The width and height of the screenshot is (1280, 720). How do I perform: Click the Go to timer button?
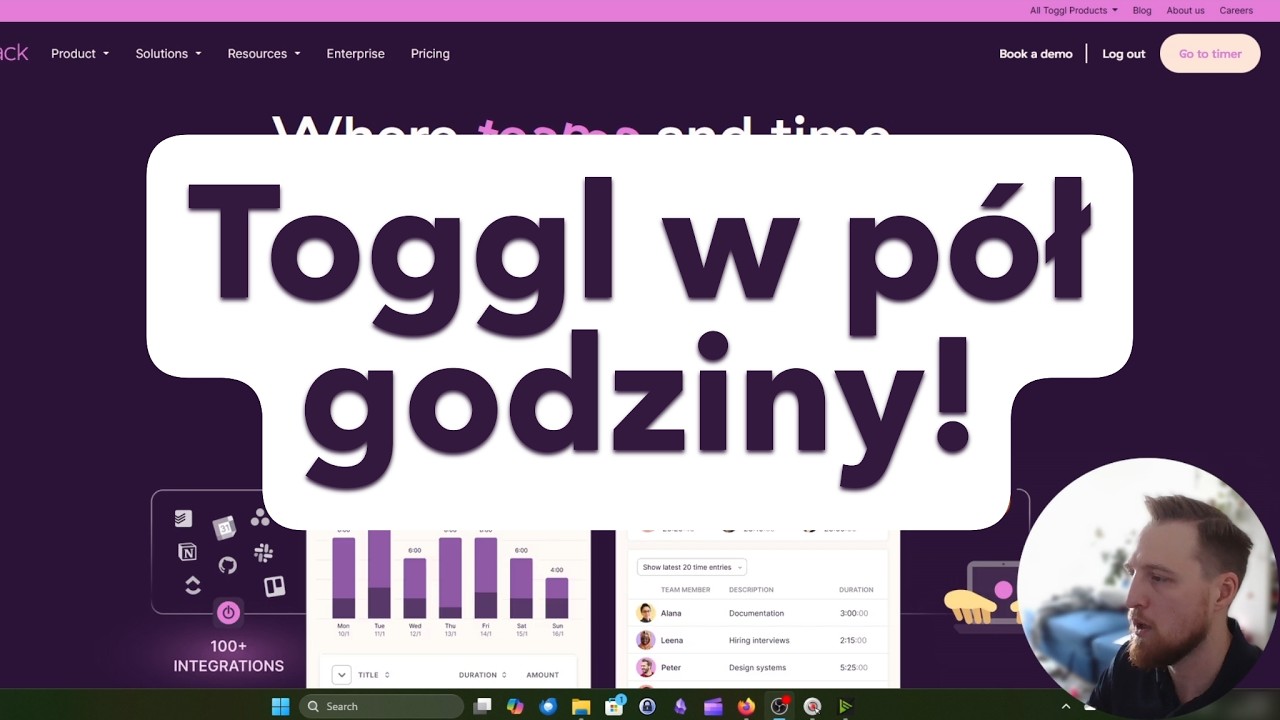pyautogui.click(x=1210, y=54)
